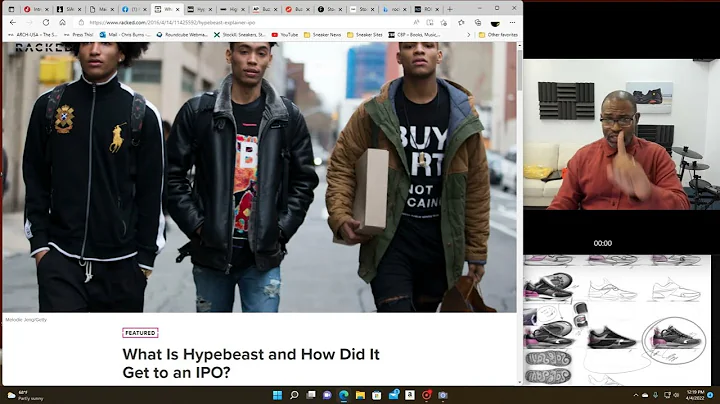Click the Read aloud icon in address bar
The image size is (720, 404).
(x=416, y=22)
